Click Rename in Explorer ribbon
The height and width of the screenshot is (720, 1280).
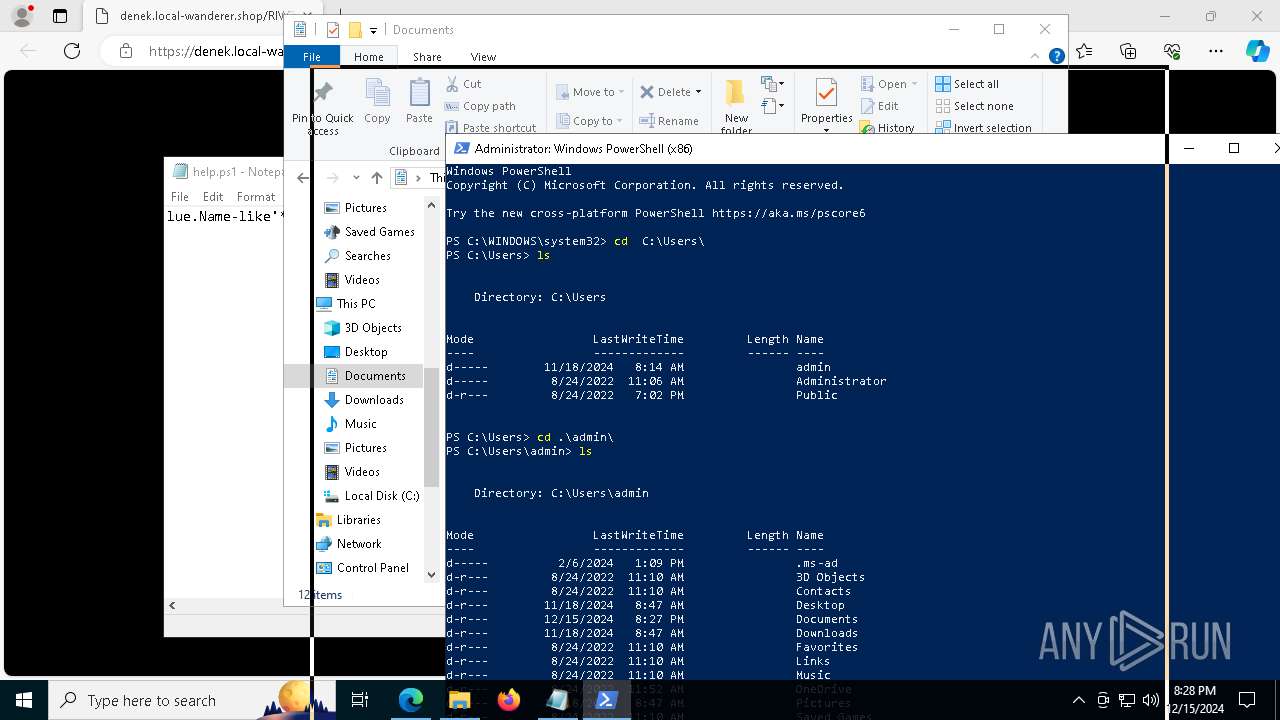pos(670,121)
